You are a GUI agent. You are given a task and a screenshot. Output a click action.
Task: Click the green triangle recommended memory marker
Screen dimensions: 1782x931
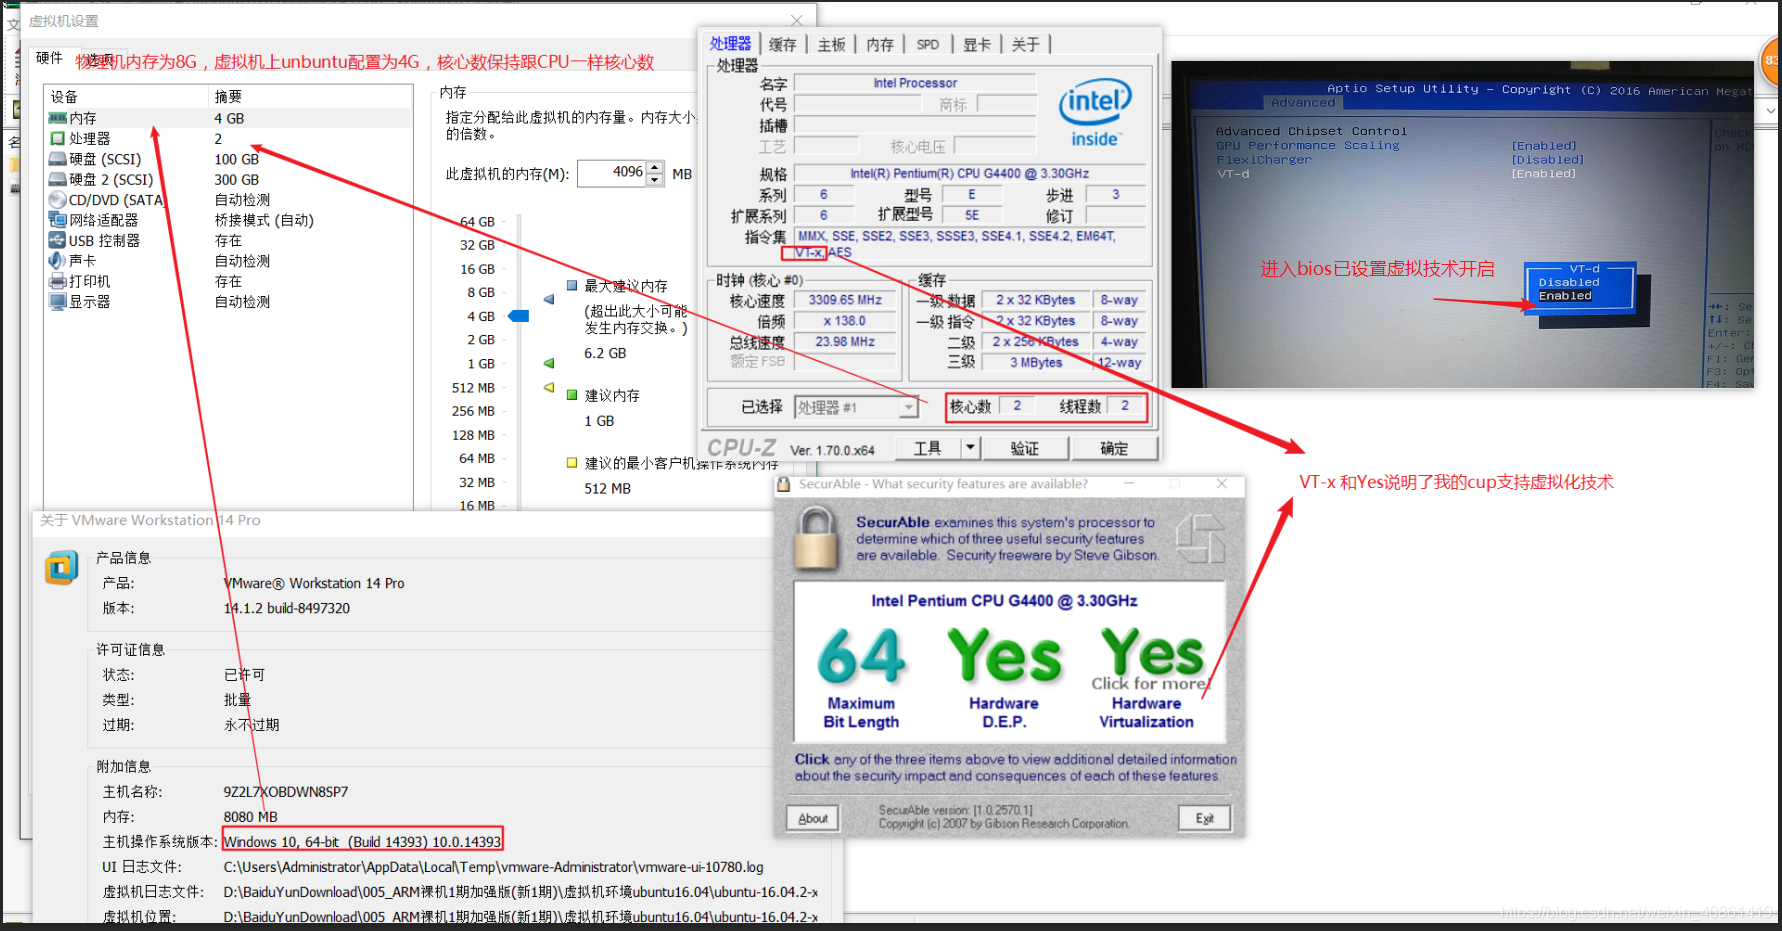(548, 363)
